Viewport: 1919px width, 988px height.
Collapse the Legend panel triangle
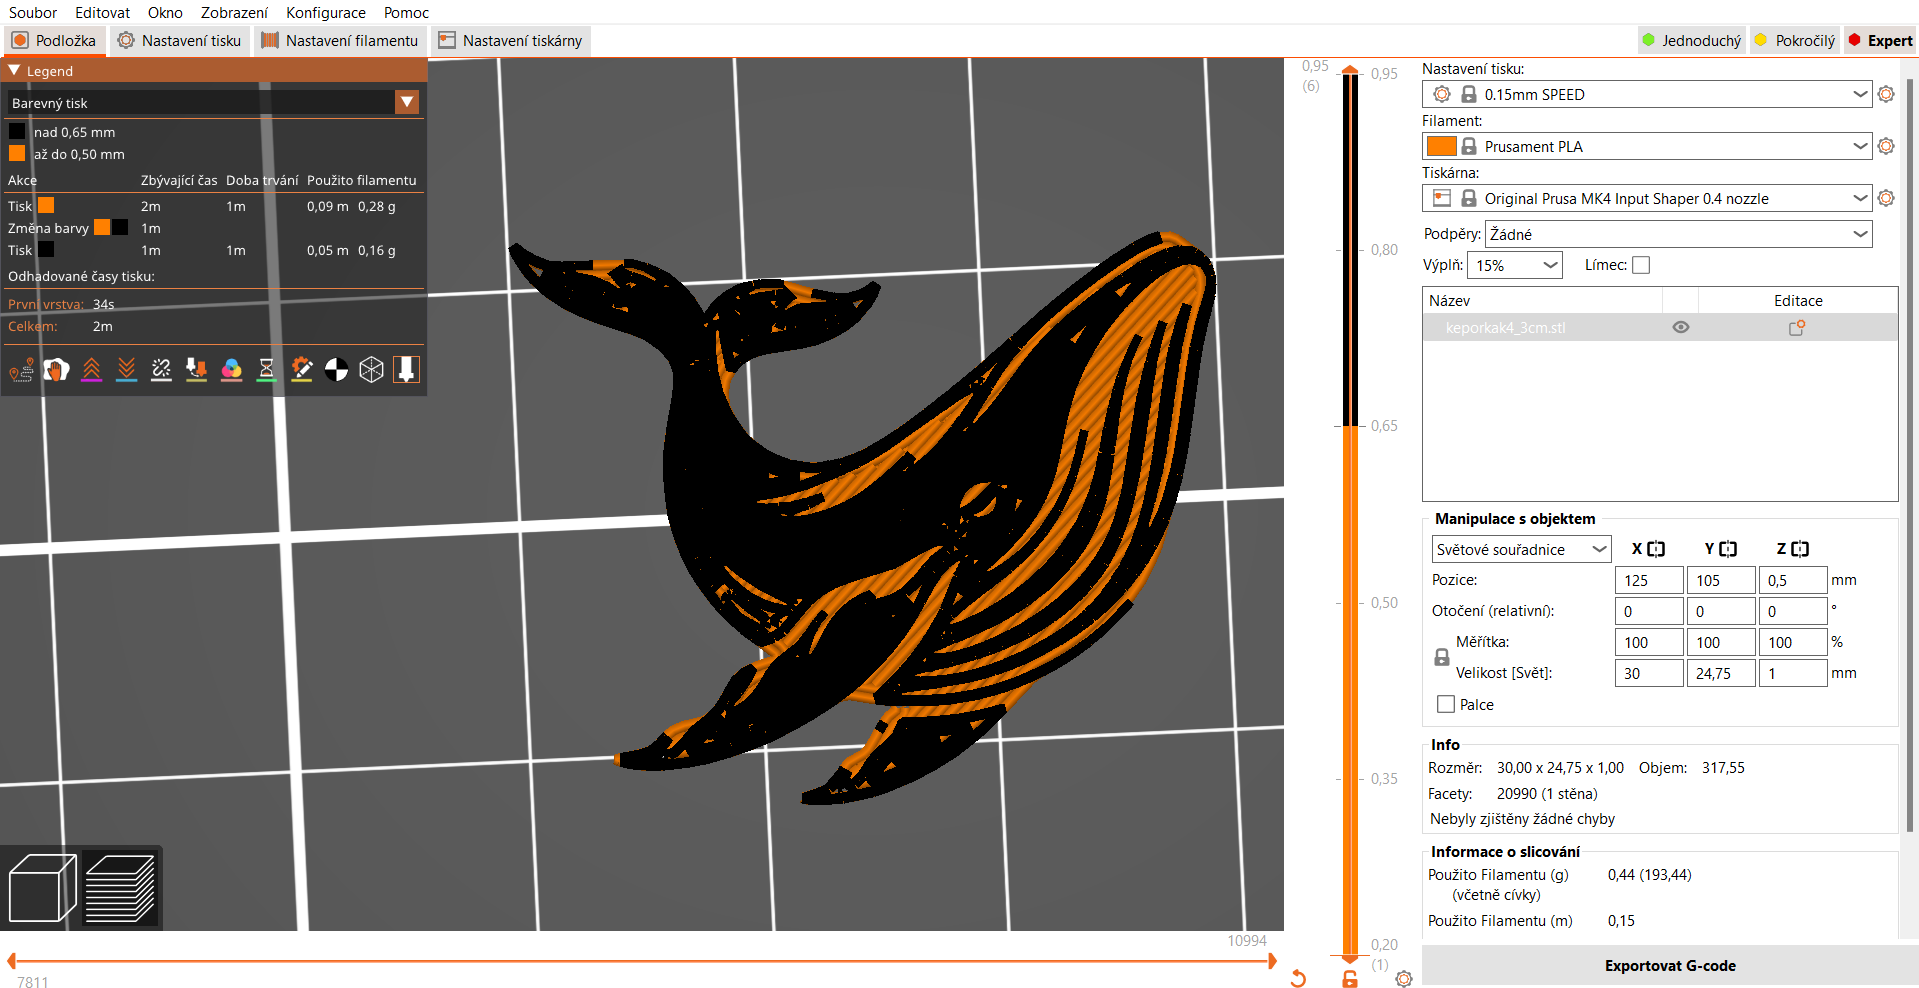[14, 71]
